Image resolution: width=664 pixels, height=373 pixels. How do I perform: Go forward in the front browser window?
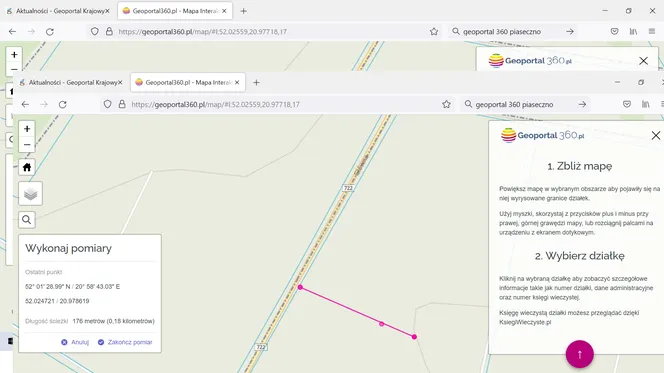44,104
